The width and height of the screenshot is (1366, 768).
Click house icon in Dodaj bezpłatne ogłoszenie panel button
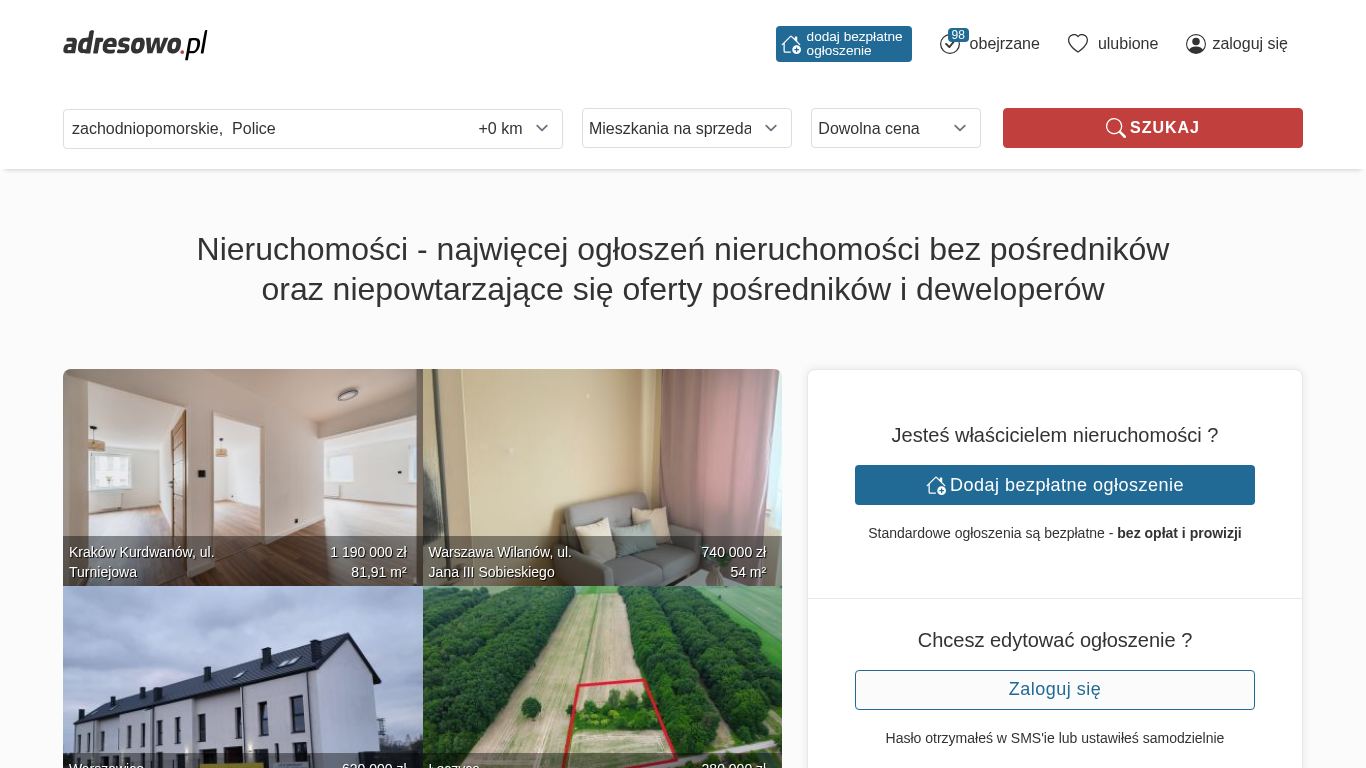click(x=936, y=485)
